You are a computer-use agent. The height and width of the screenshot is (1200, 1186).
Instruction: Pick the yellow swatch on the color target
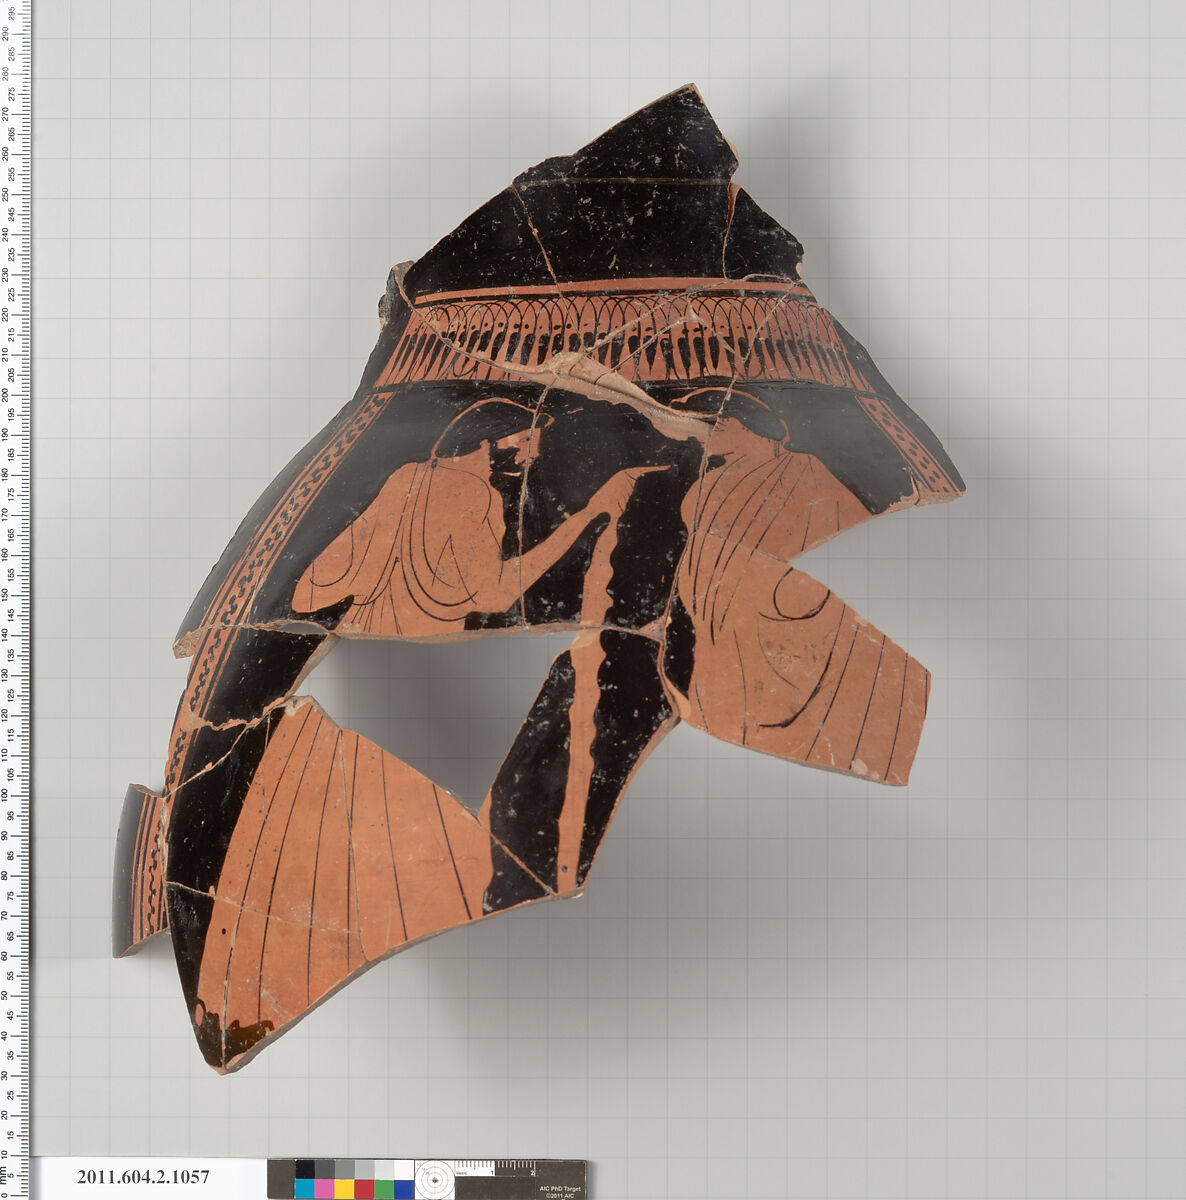[x=344, y=1188]
